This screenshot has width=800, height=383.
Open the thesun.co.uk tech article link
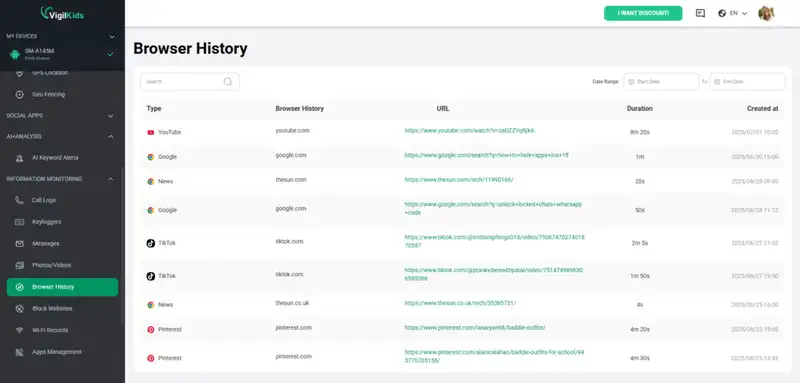click(460, 303)
